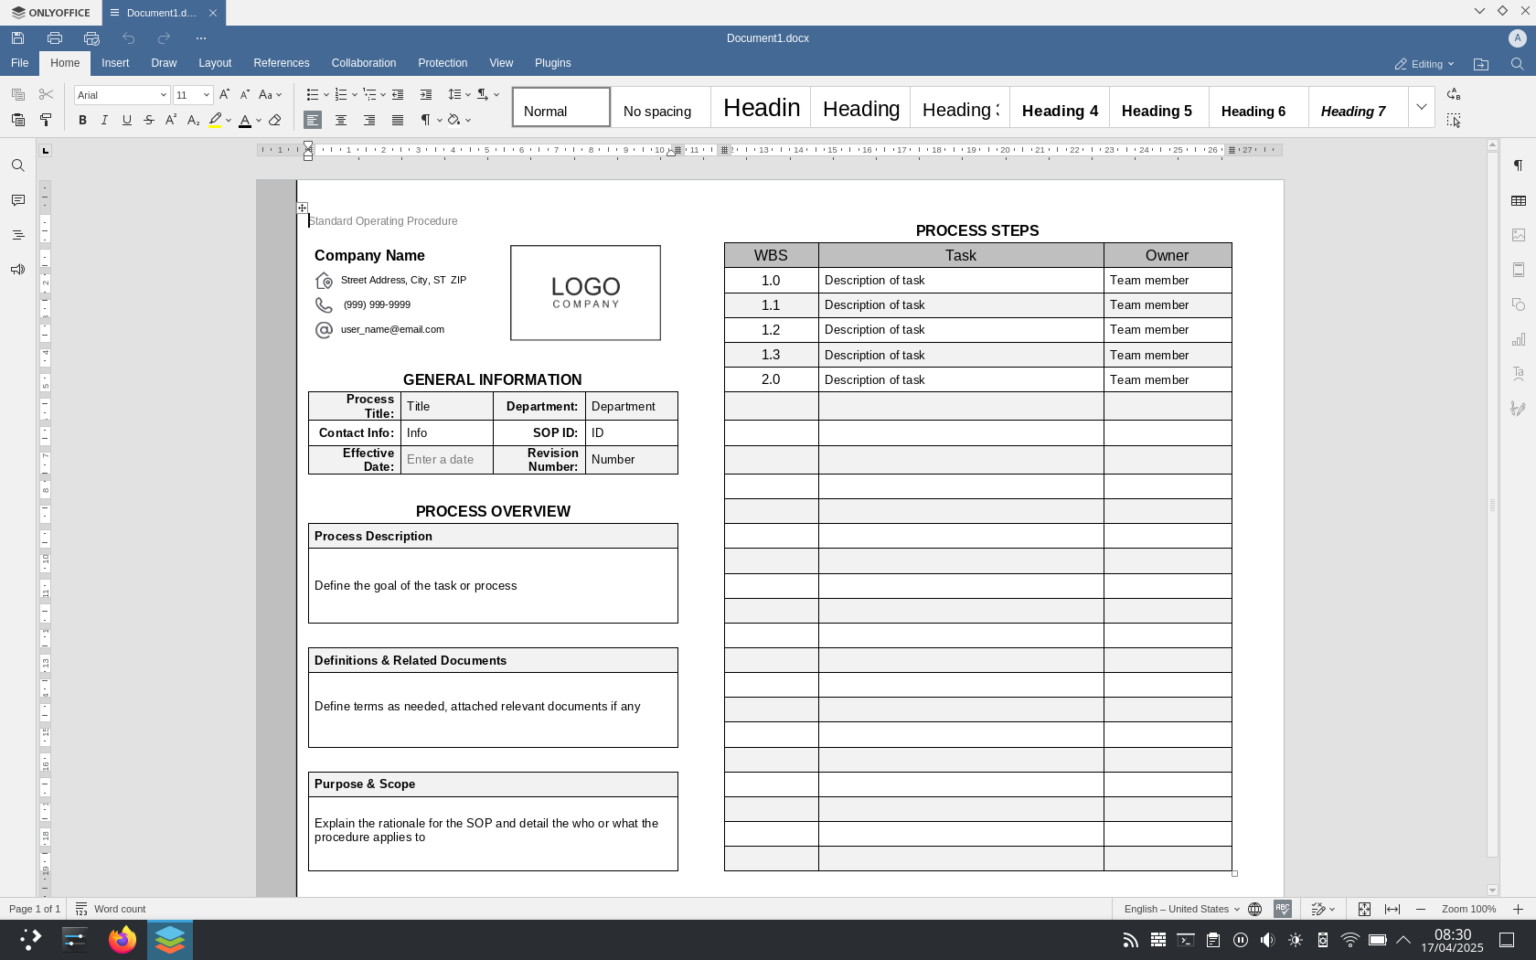This screenshot has width=1536, height=960.
Task: Switch to the References tab
Action: pyautogui.click(x=281, y=63)
